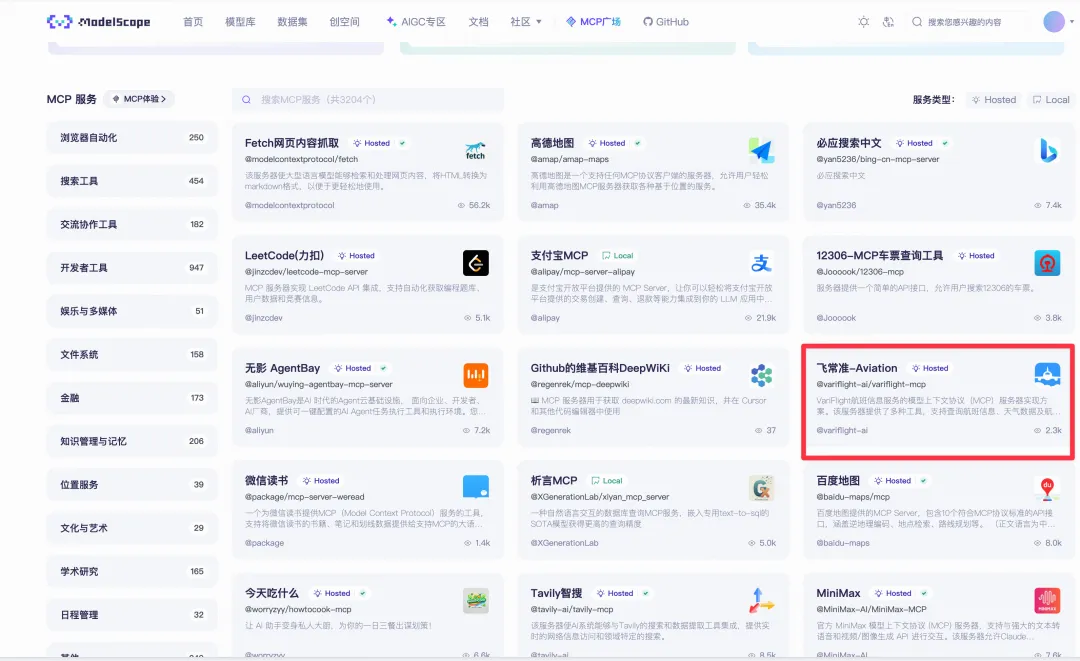Select the 娱乐与多媒体 category
This screenshot has width=1080, height=661.
point(132,311)
